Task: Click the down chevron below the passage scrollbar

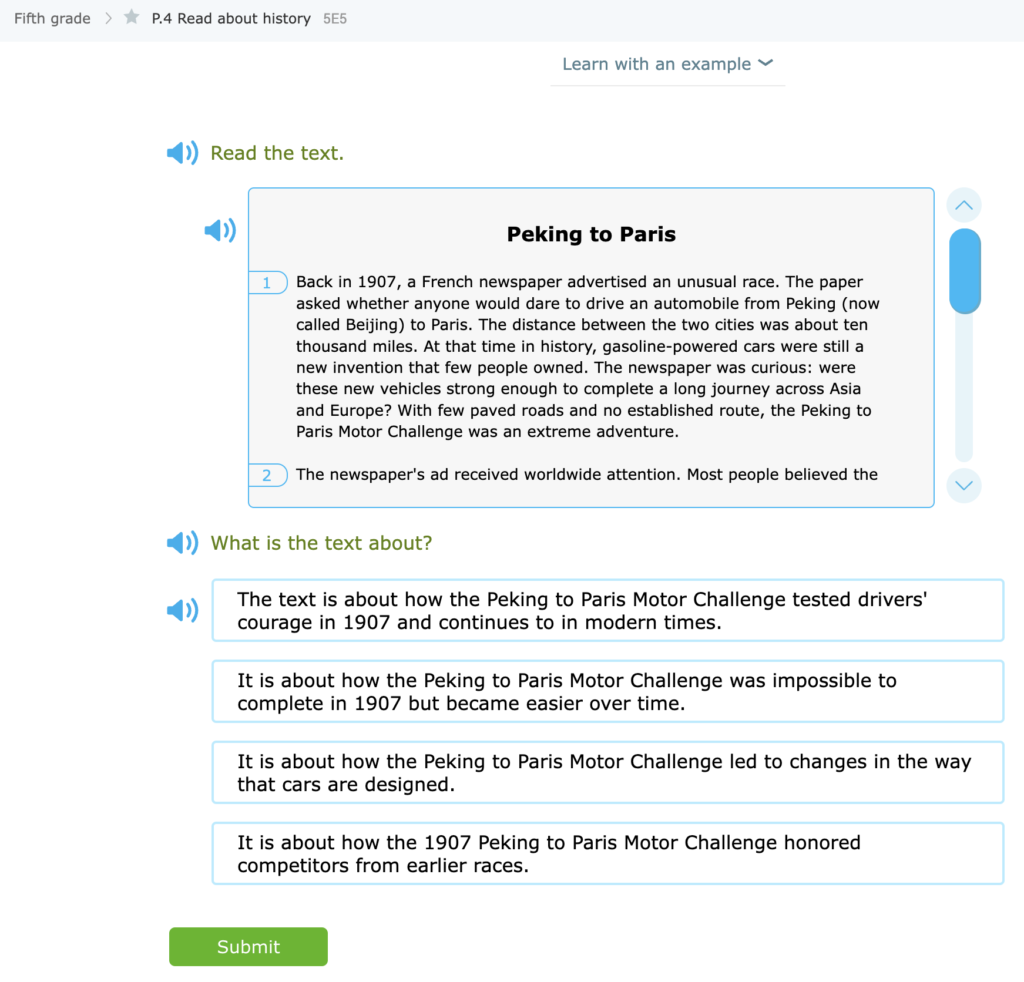Action: point(963,486)
